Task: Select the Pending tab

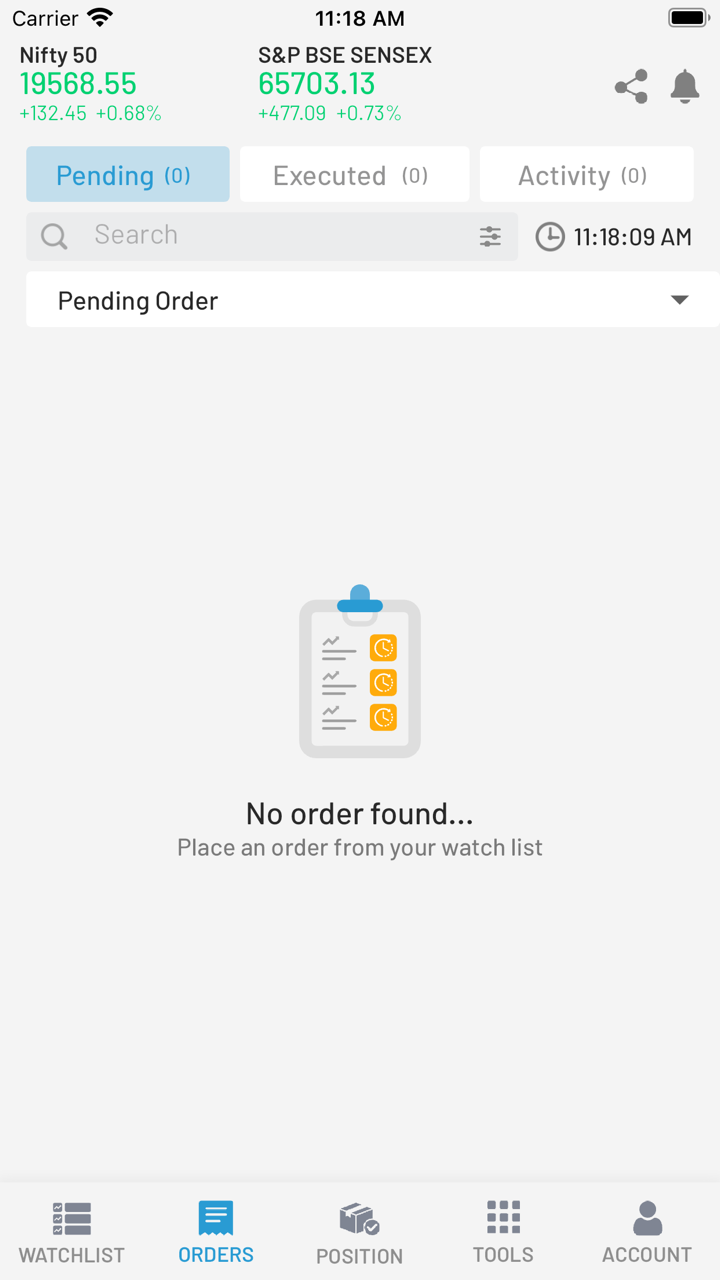Action: click(128, 175)
